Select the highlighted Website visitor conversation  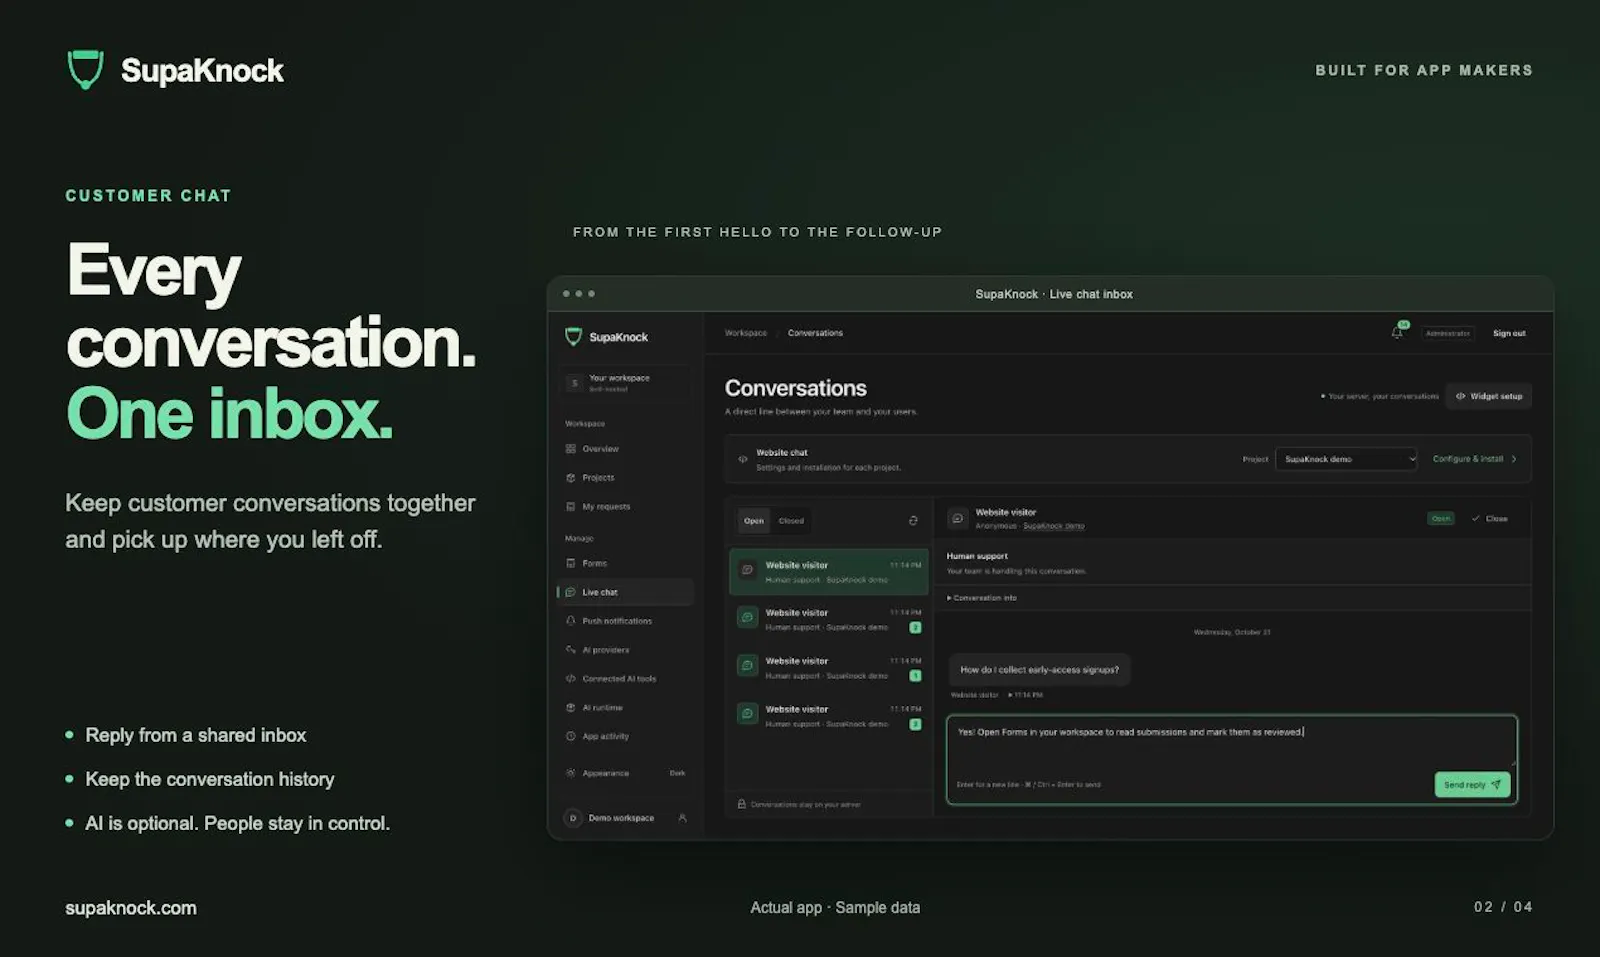(829, 572)
